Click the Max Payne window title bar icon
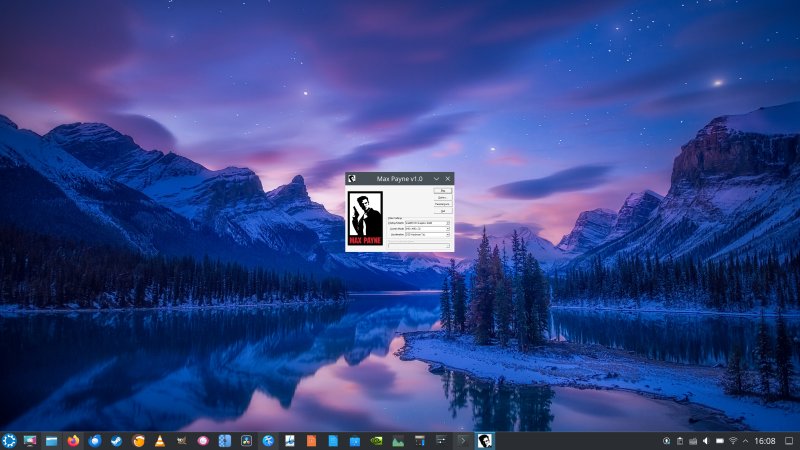The height and width of the screenshot is (450, 800). point(352,179)
